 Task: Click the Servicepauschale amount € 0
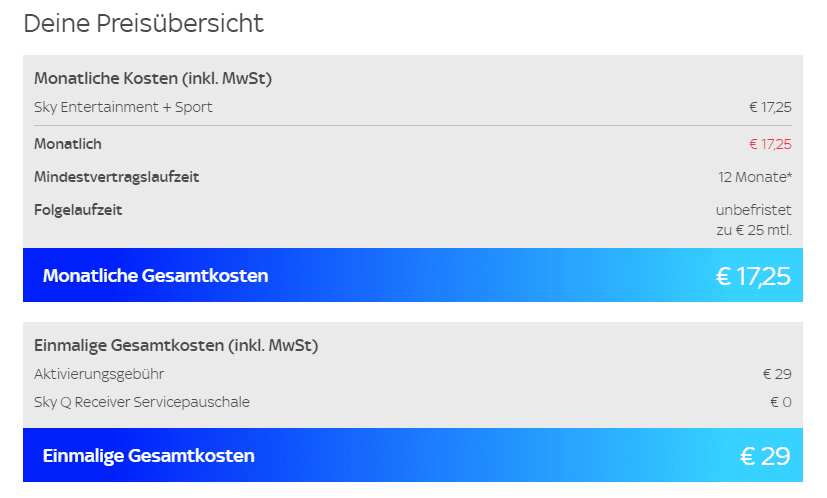pyautogui.click(x=781, y=403)
